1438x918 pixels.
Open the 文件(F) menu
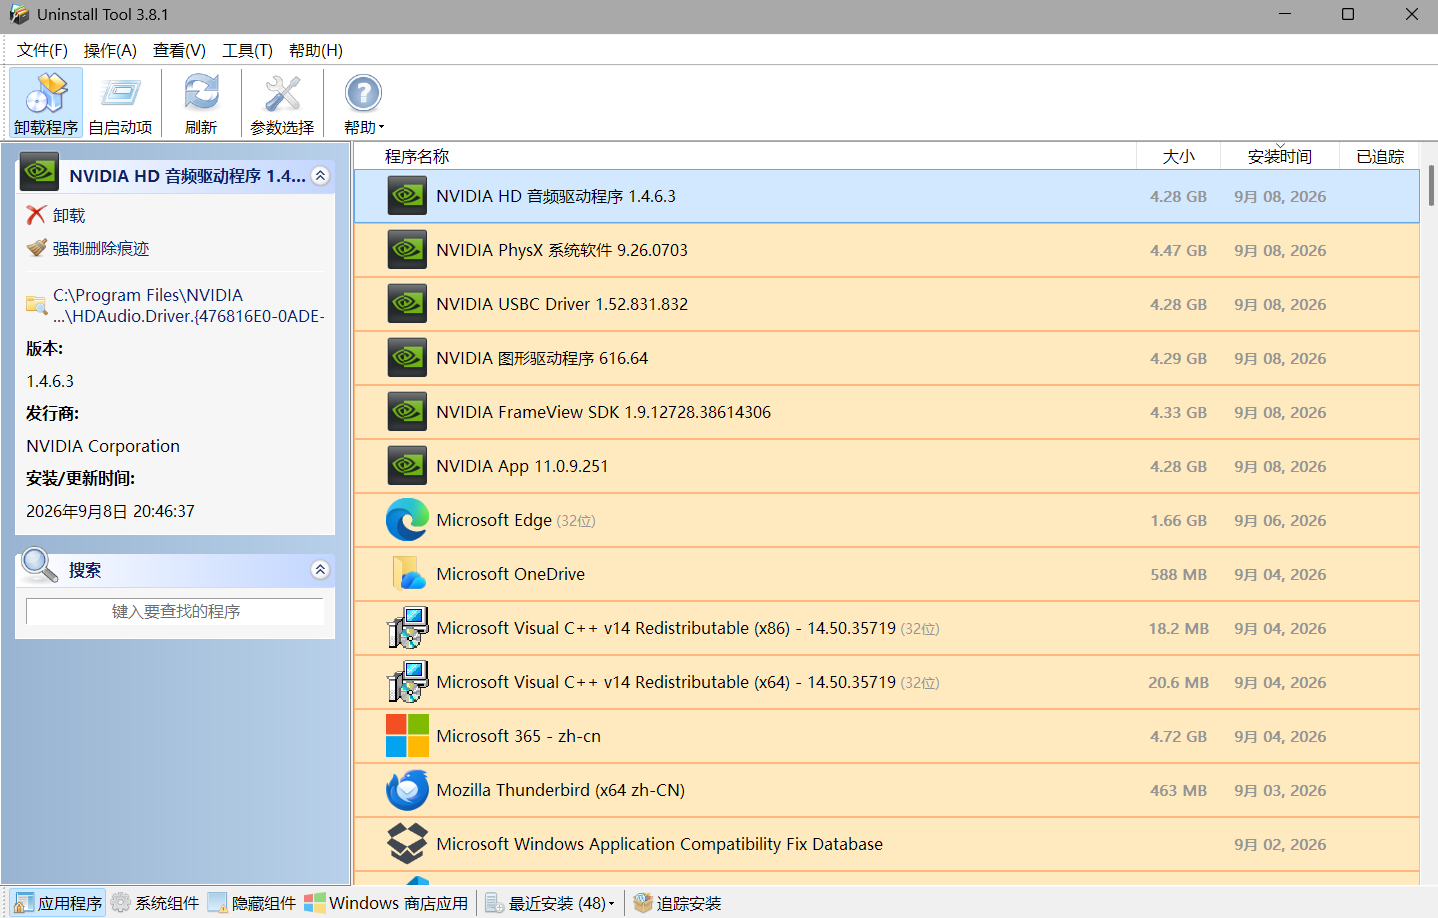(x=42, y=50)
